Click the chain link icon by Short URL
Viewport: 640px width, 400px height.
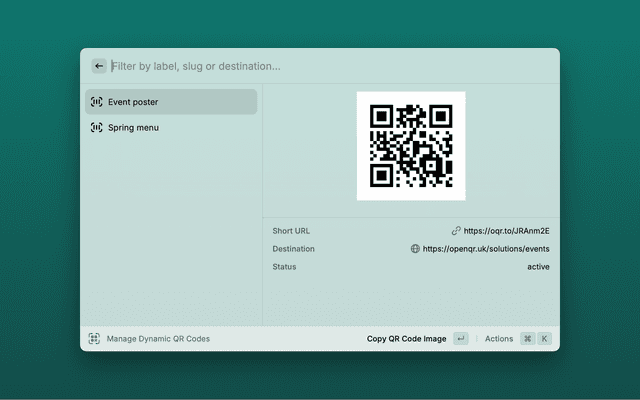tap(456, 231)
